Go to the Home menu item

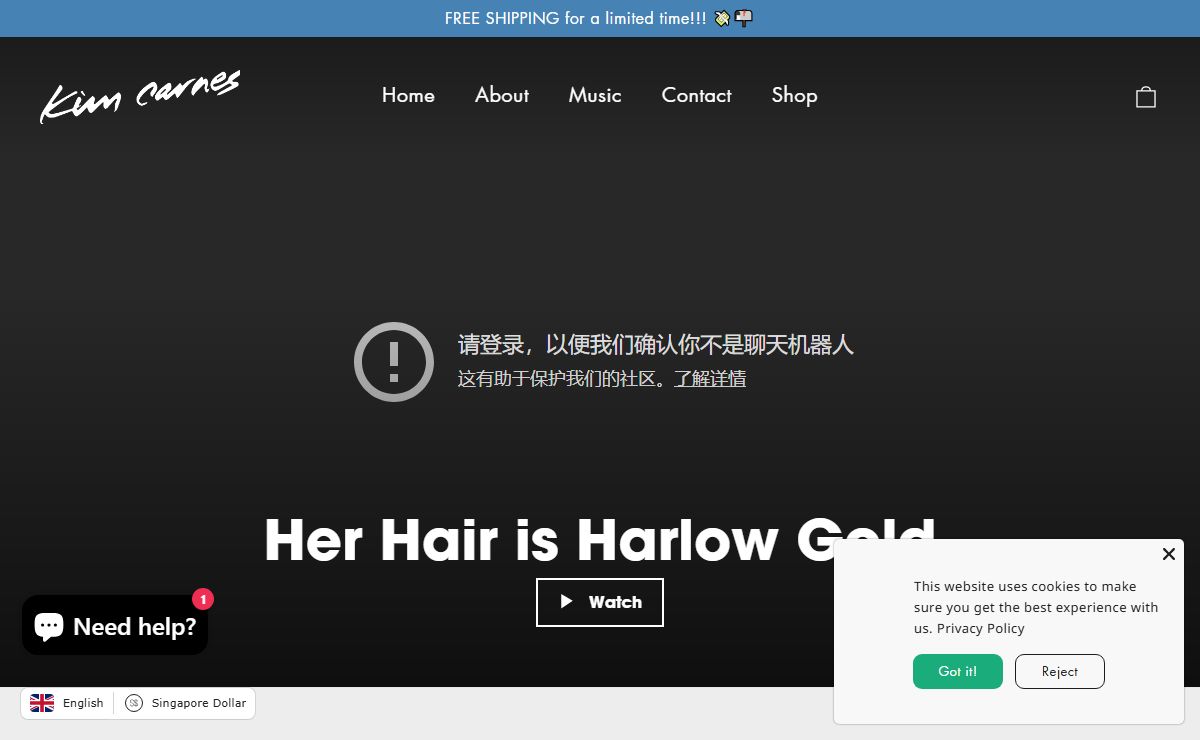[408, 95]
